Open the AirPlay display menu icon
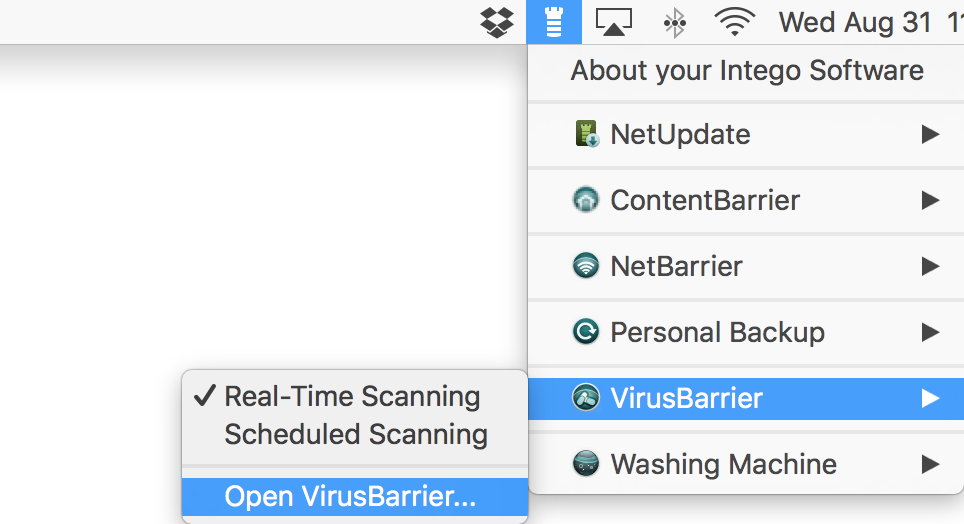 click(x=614, y=22)
